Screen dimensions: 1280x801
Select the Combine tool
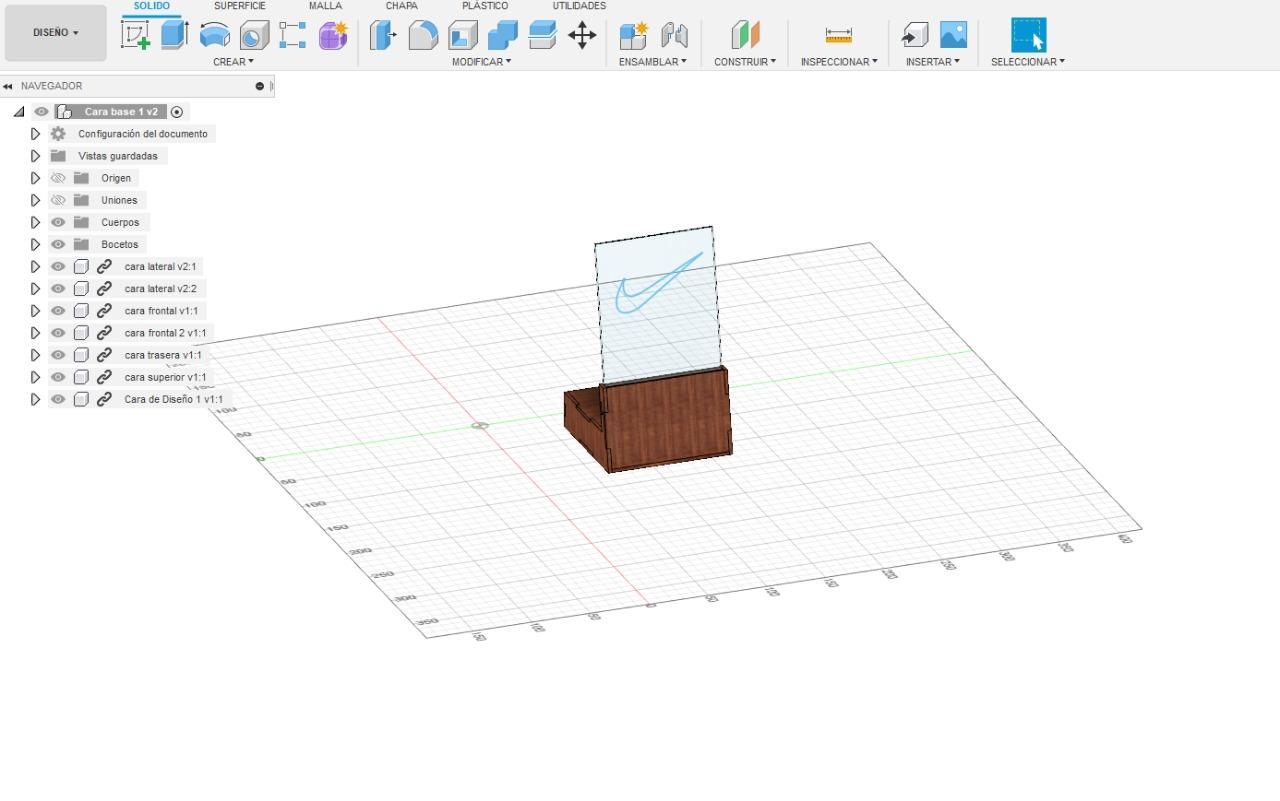[503, 36]
